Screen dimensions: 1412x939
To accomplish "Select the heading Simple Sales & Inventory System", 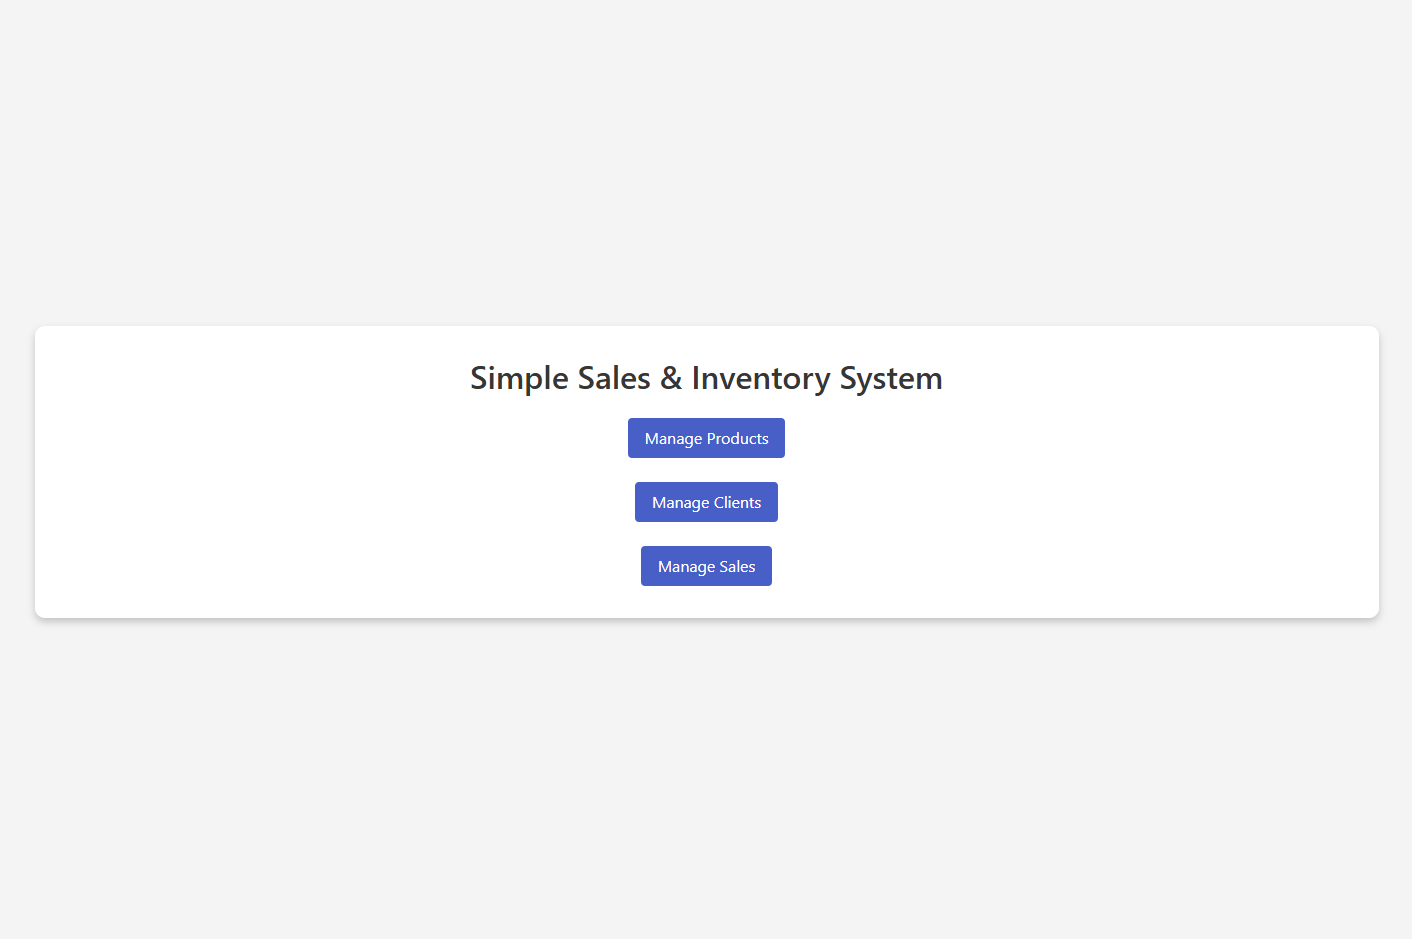I will click(x=706, y=378).
